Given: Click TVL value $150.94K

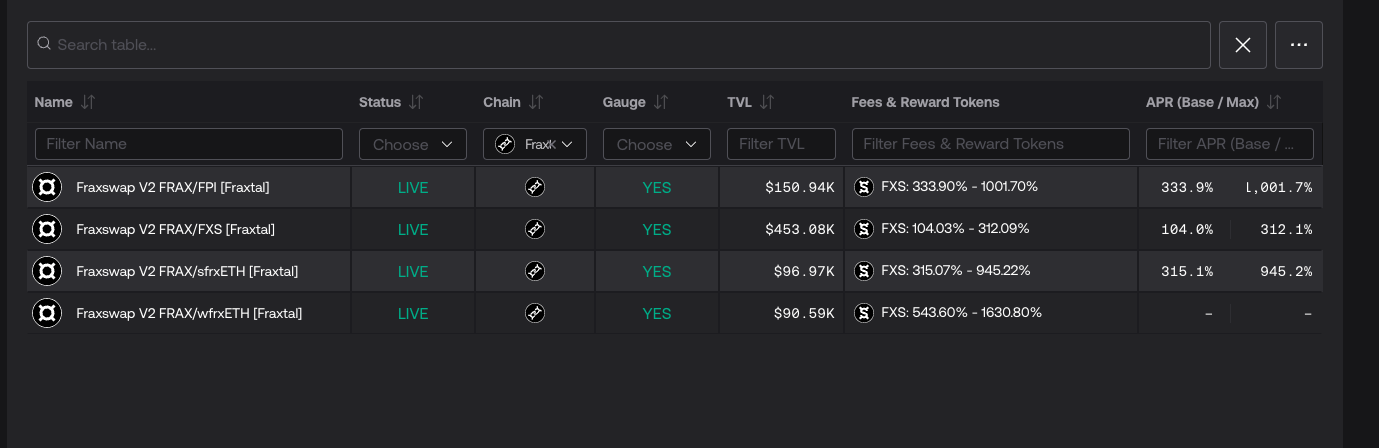Looking at the screenshot, I should coord(799,187).
